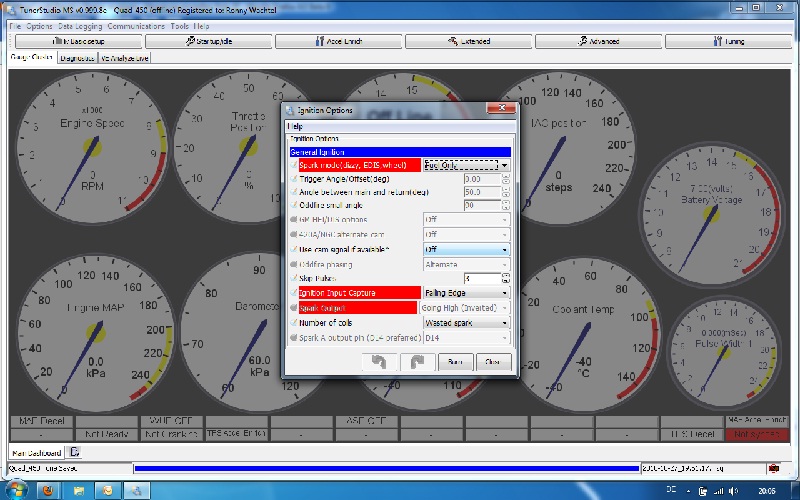This screenshot has height=500, width=800.
Task: Open the Startup/Idle toolbar button
Action: [x=207, y=42]
